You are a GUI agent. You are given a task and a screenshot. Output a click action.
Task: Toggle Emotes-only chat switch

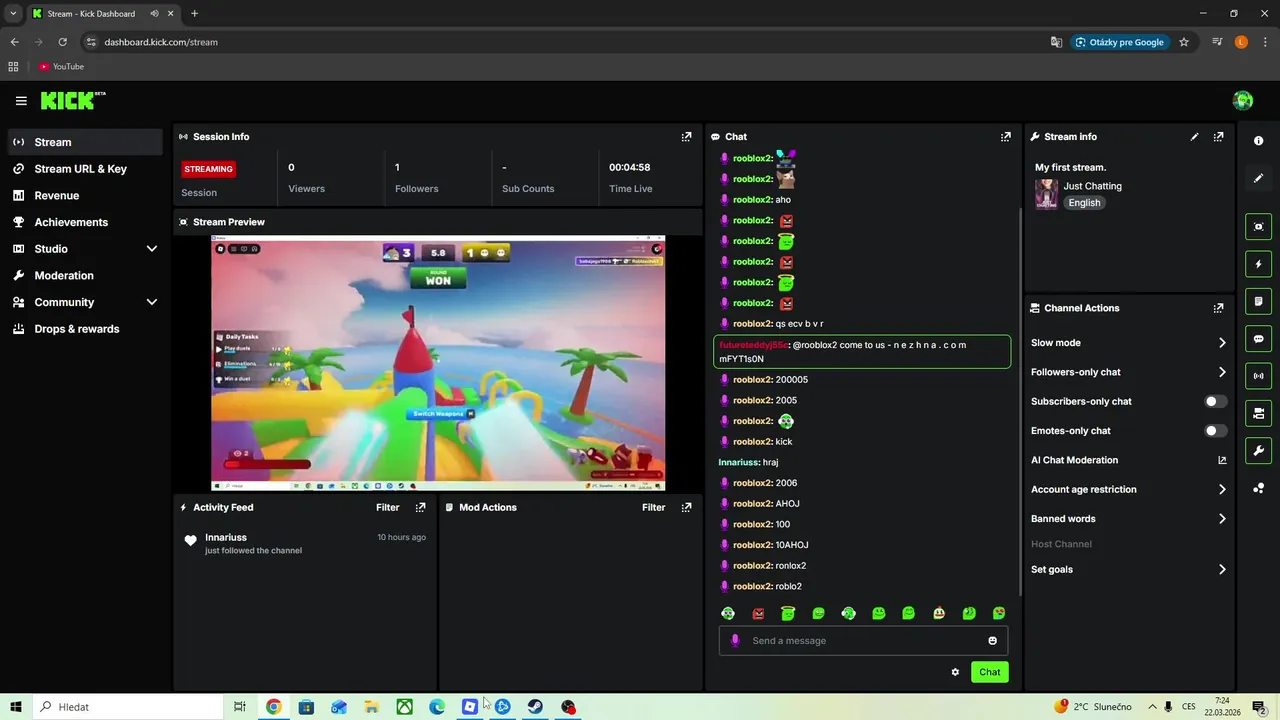(1215, 431)
